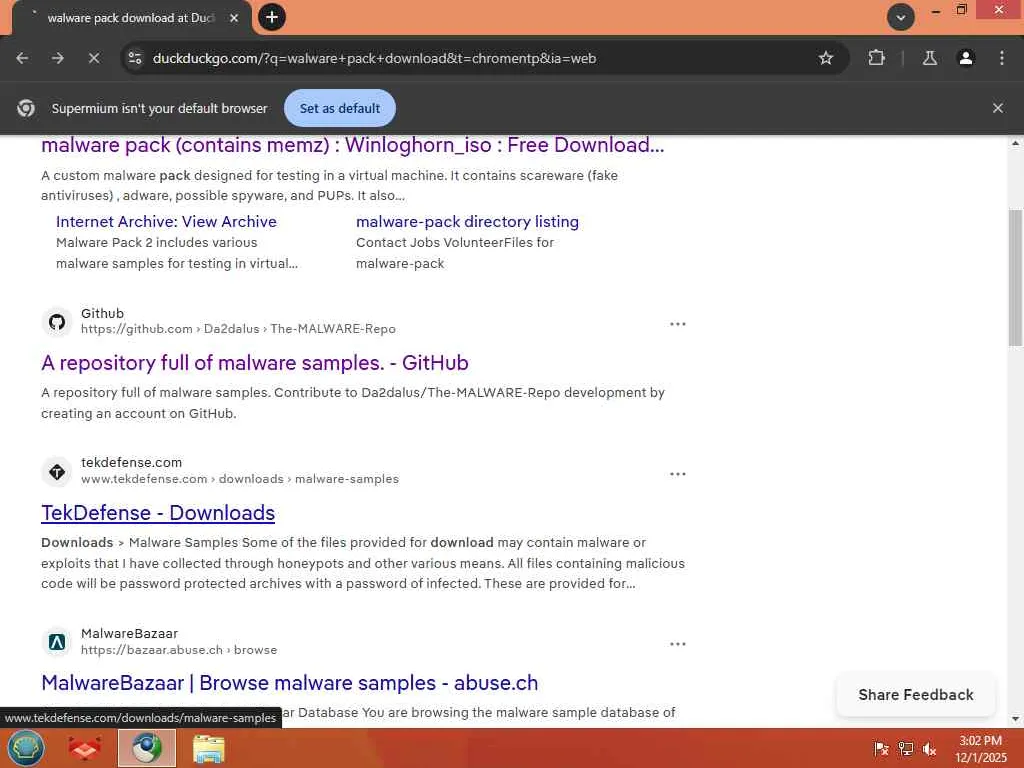Viewport: 1024px width, 768px height.
Task: Open the user profile icon
Action: point(965,58)
